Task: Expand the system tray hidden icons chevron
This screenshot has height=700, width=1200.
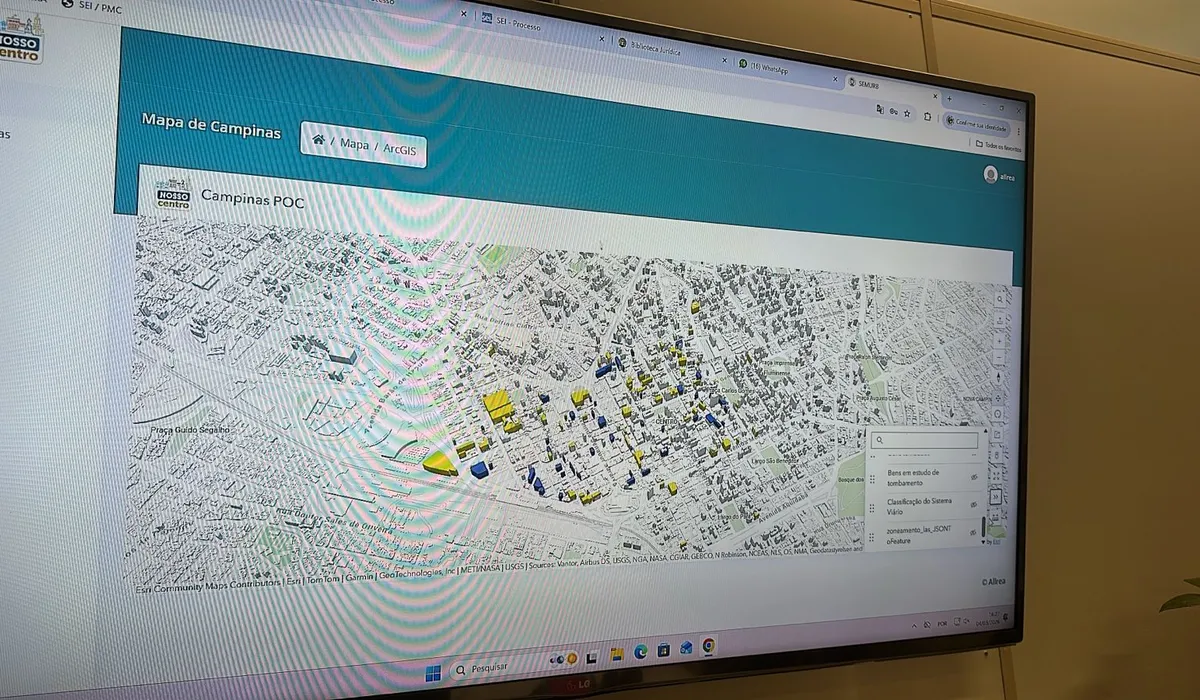Action: tap(915, 623)
